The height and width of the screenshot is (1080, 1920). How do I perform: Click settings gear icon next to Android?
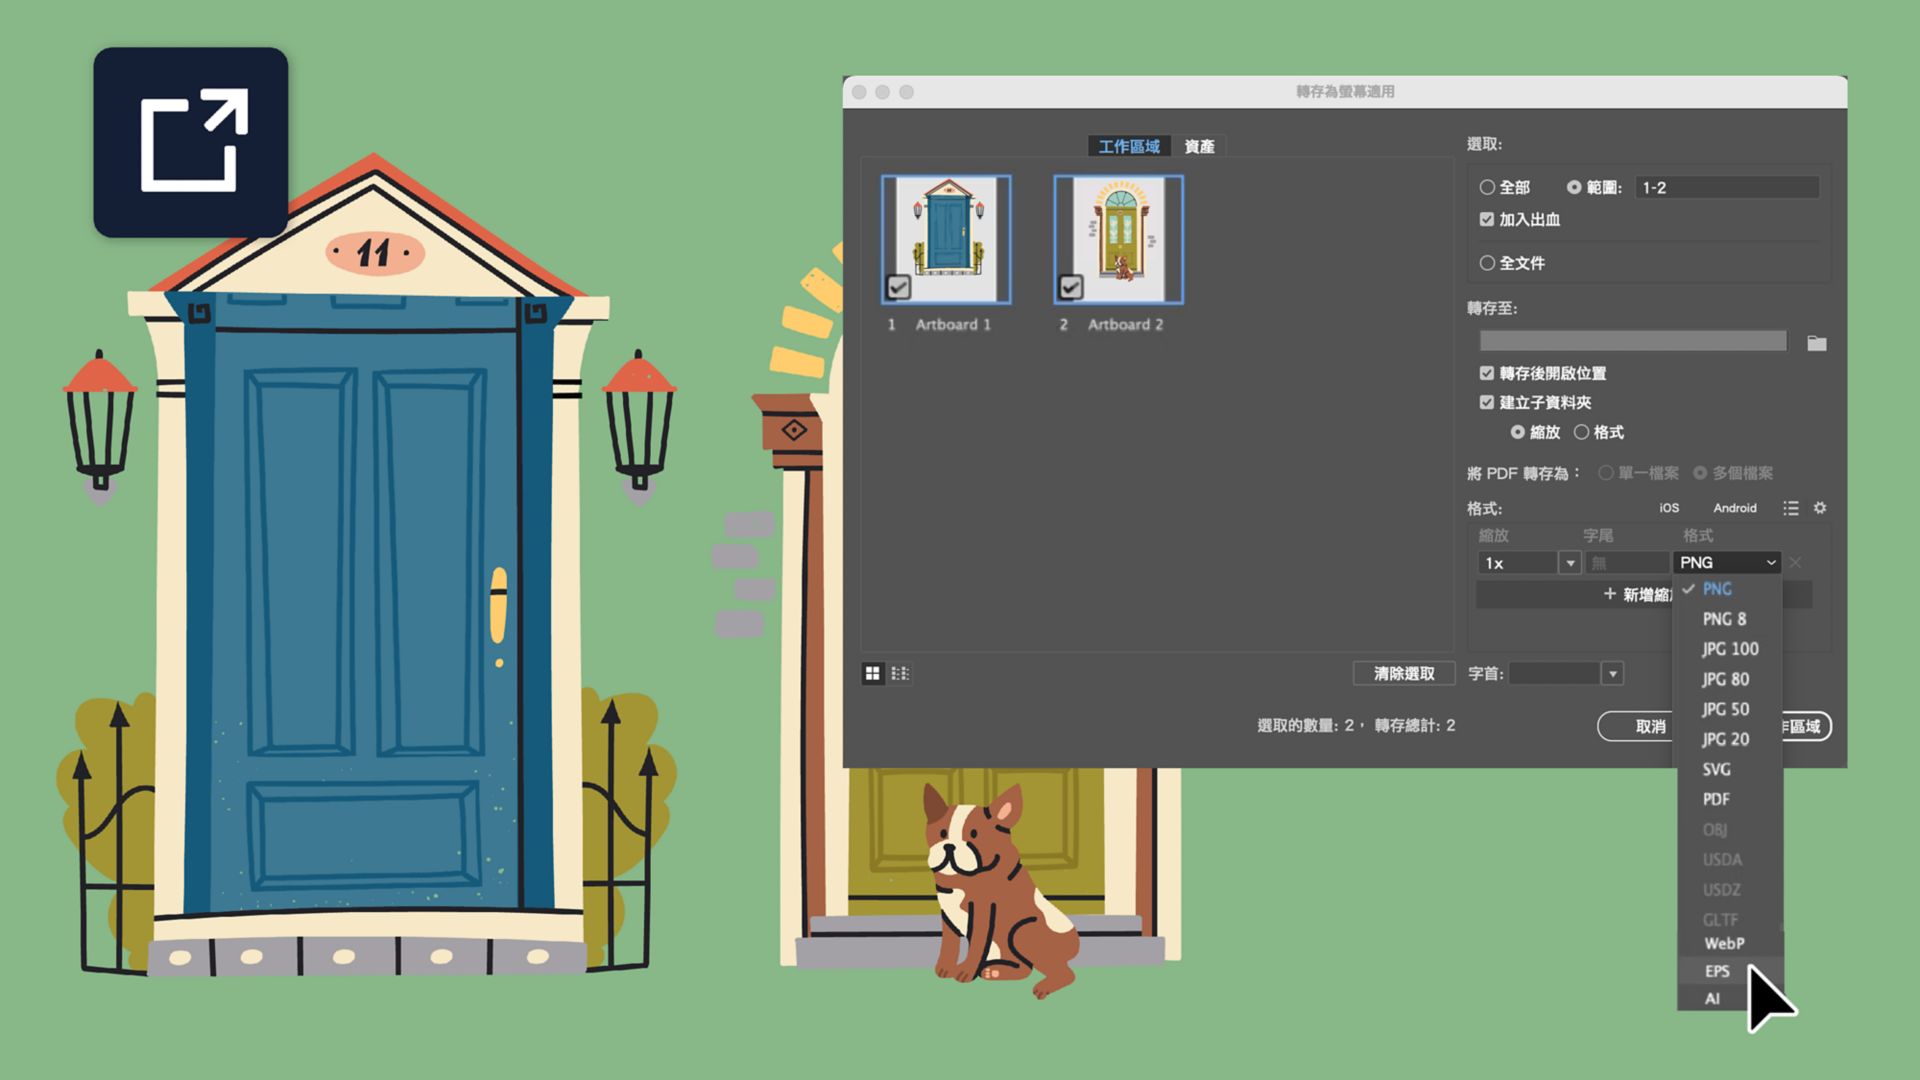click(x=1821, y=508)
